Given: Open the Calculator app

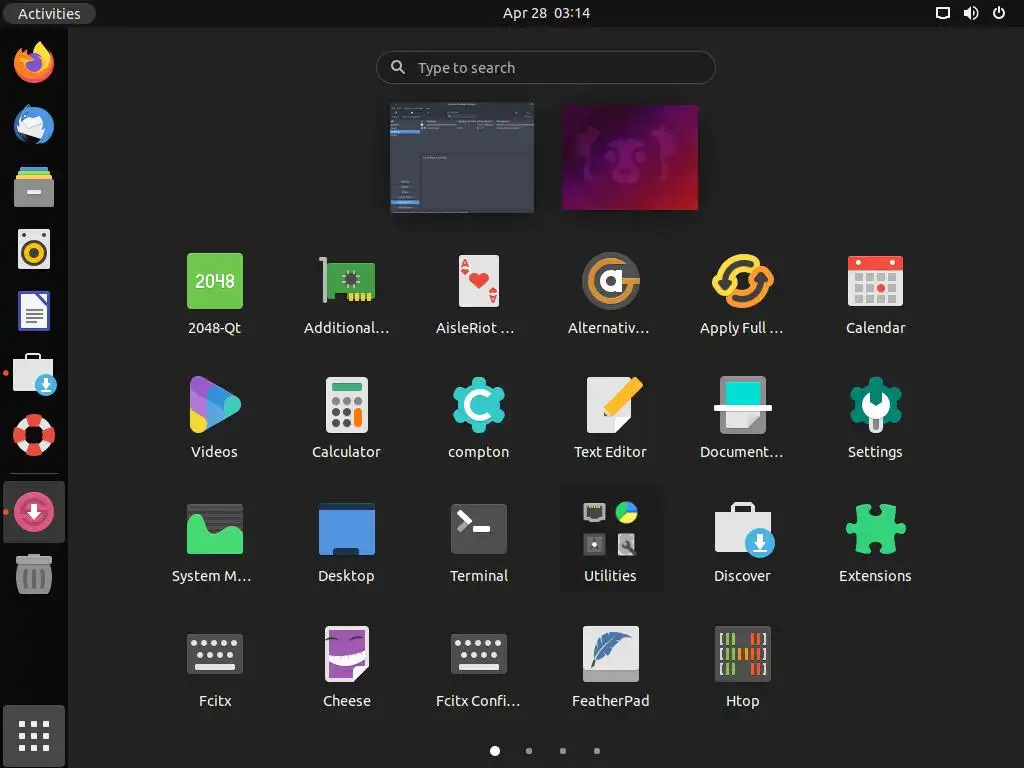Looking at the screenshot, I should (x=347, y=418).
